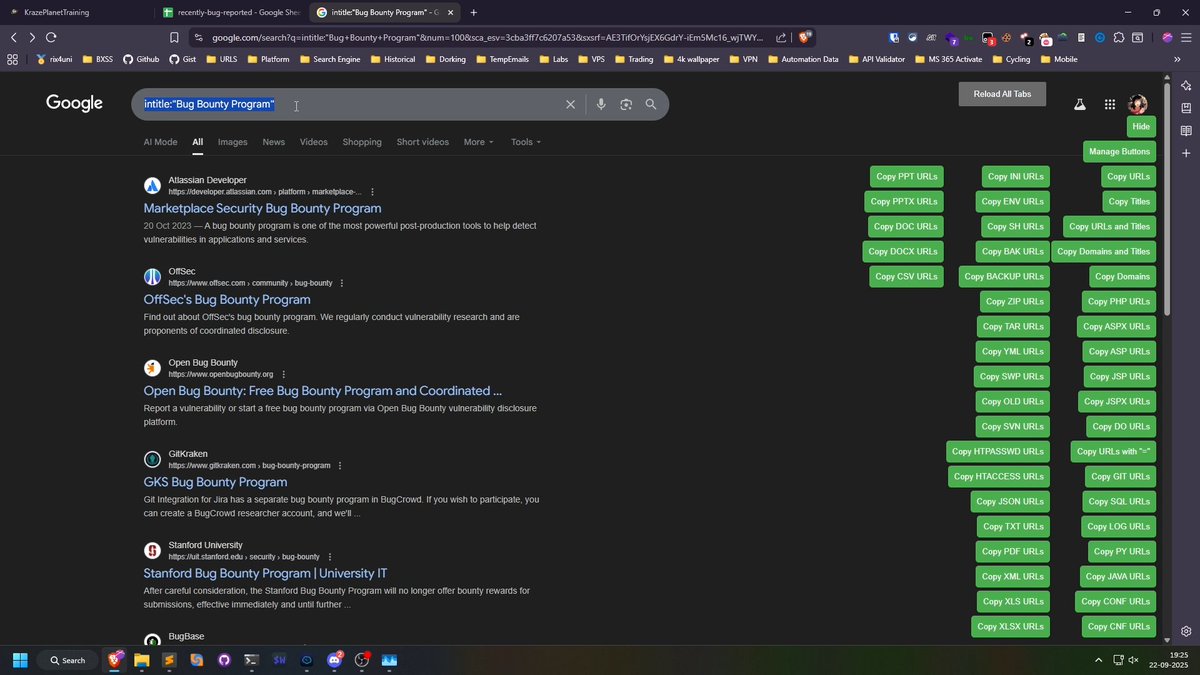This screenshot has width=1200, height=675.
Task: Open the extensions puzzle piece icon
Action: pyautogui.click(x=1119, y=37)
